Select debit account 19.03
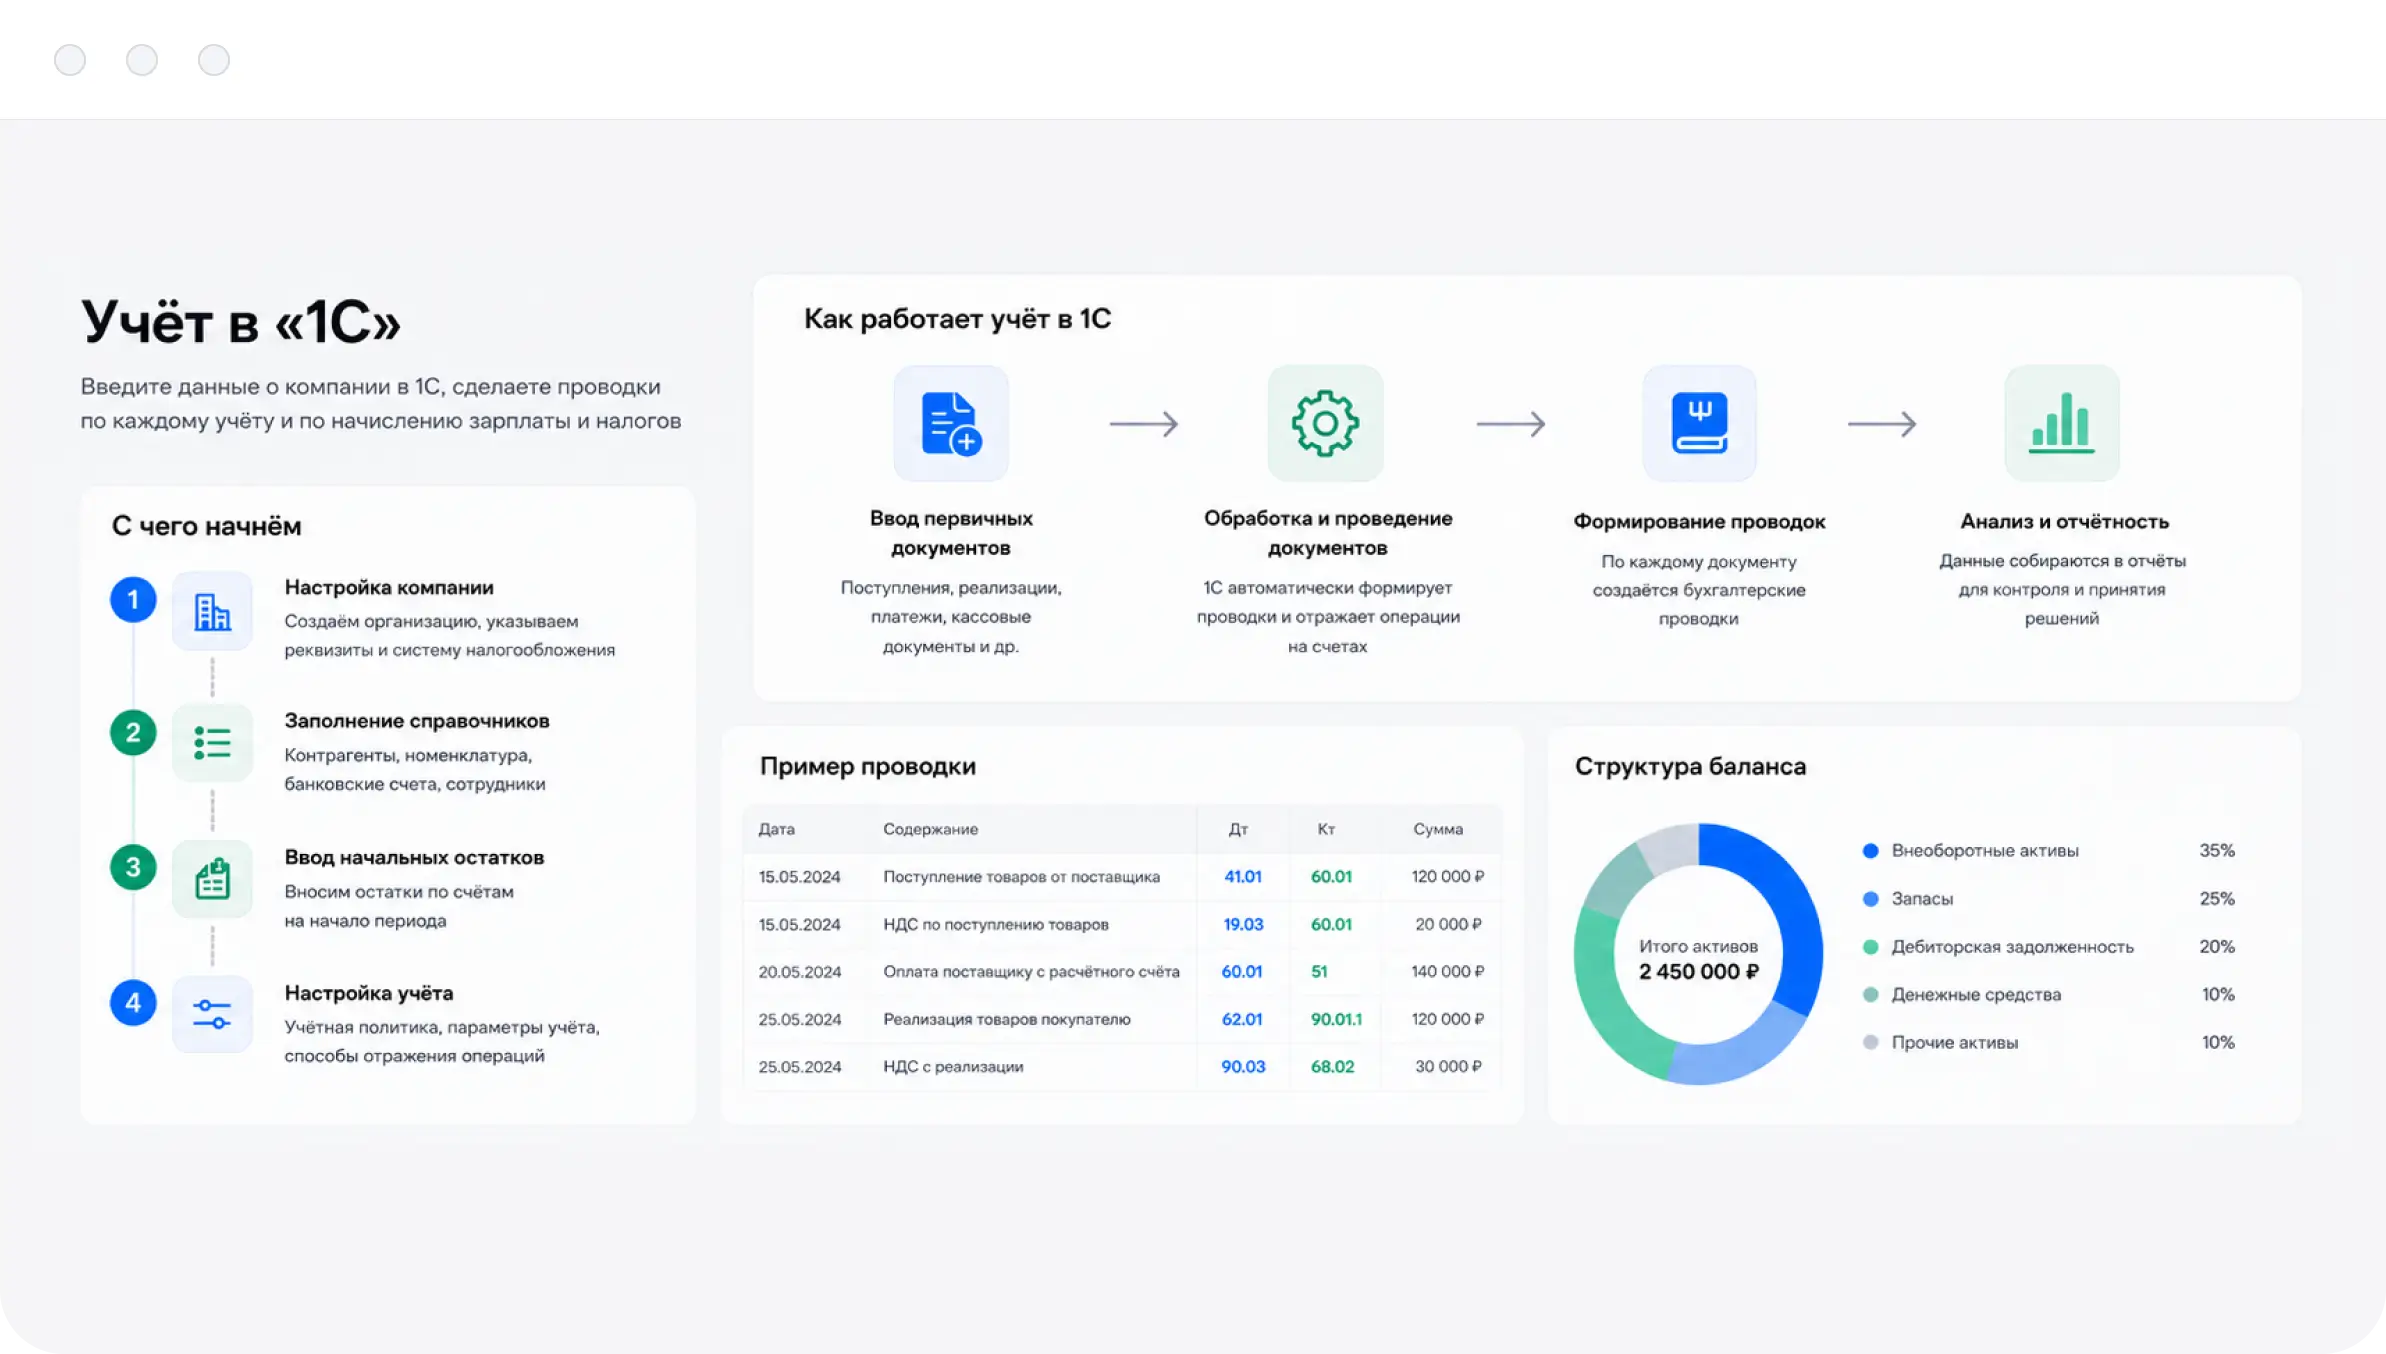Image resolution: width=2386 pixels, height=1354 pixels. click(x=1243, y=925)
